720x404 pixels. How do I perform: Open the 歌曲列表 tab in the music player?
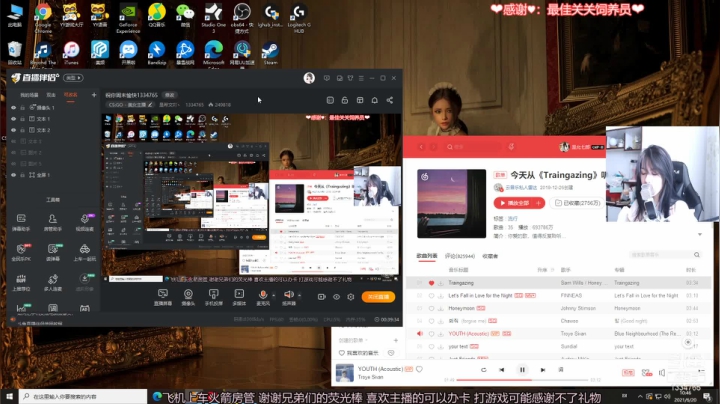tap(427, 256)
